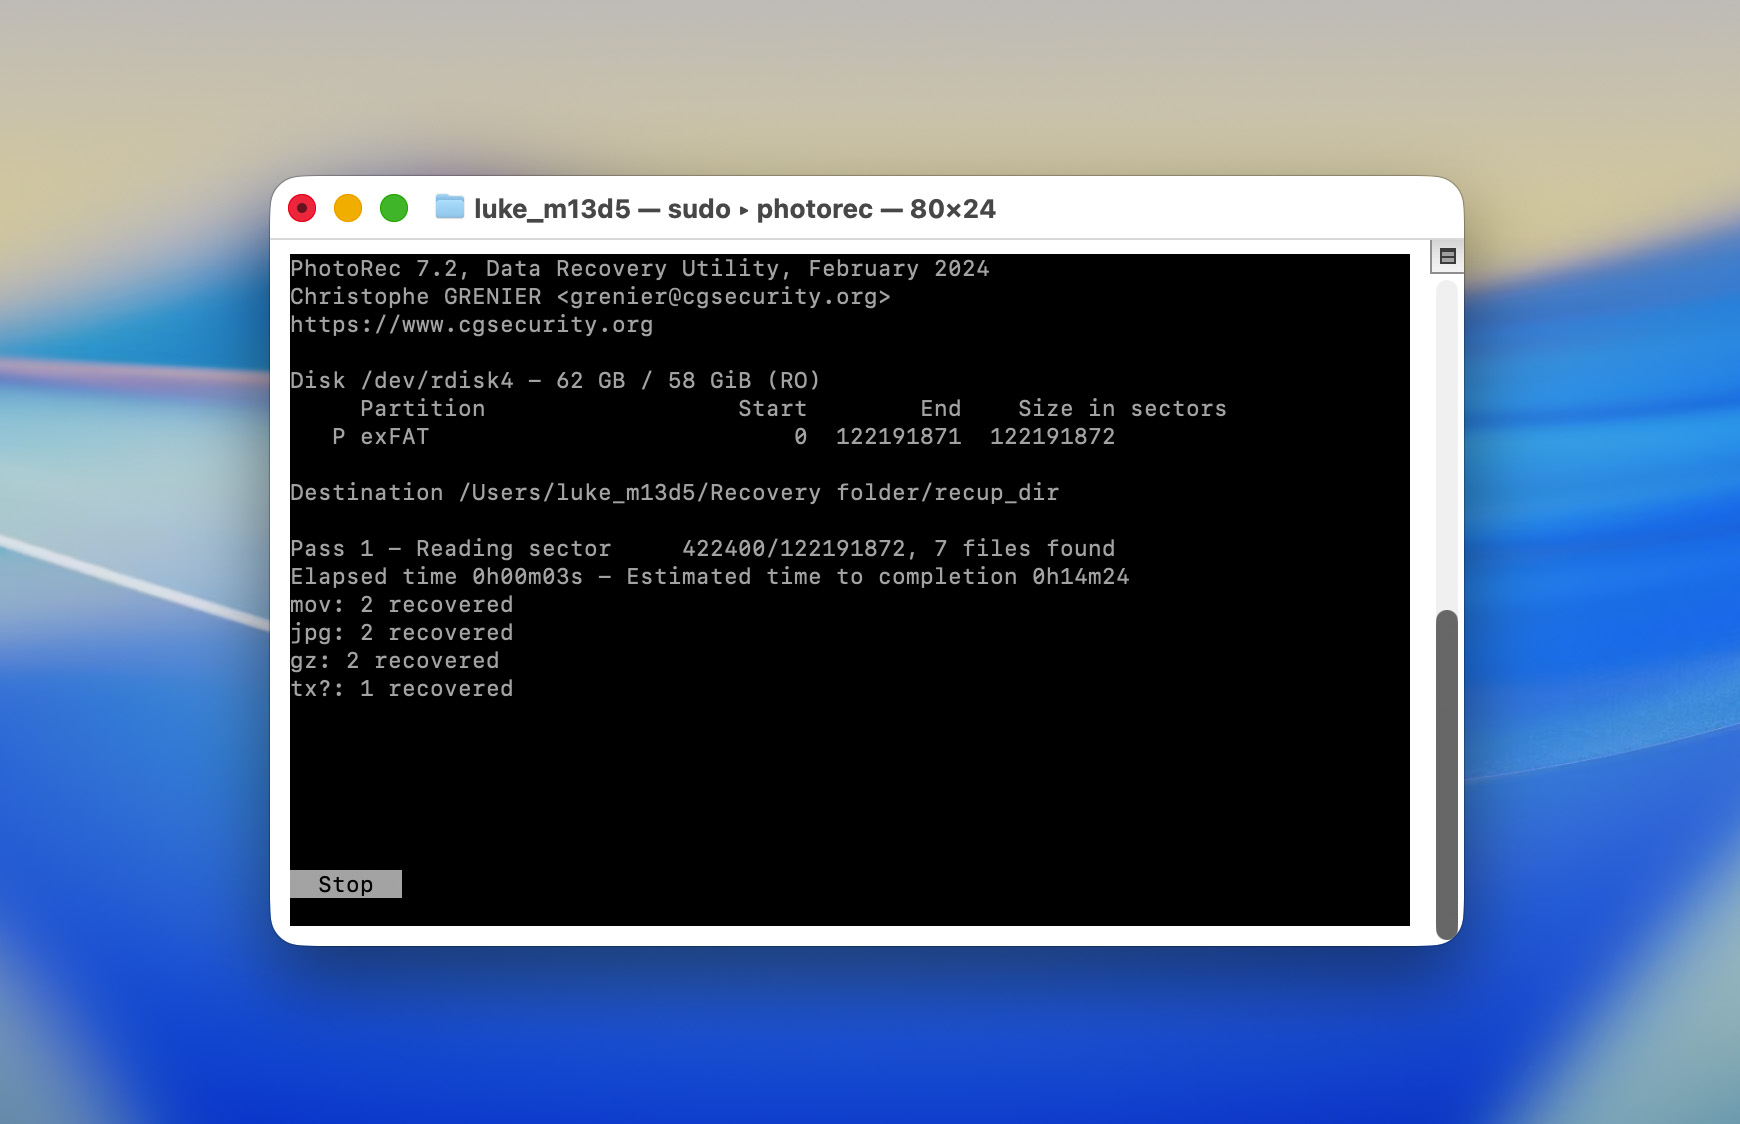Click the https://www.cgsecurity.org URL text
Viewport: 1740px width, 1124px height.
tap(472, 324)
